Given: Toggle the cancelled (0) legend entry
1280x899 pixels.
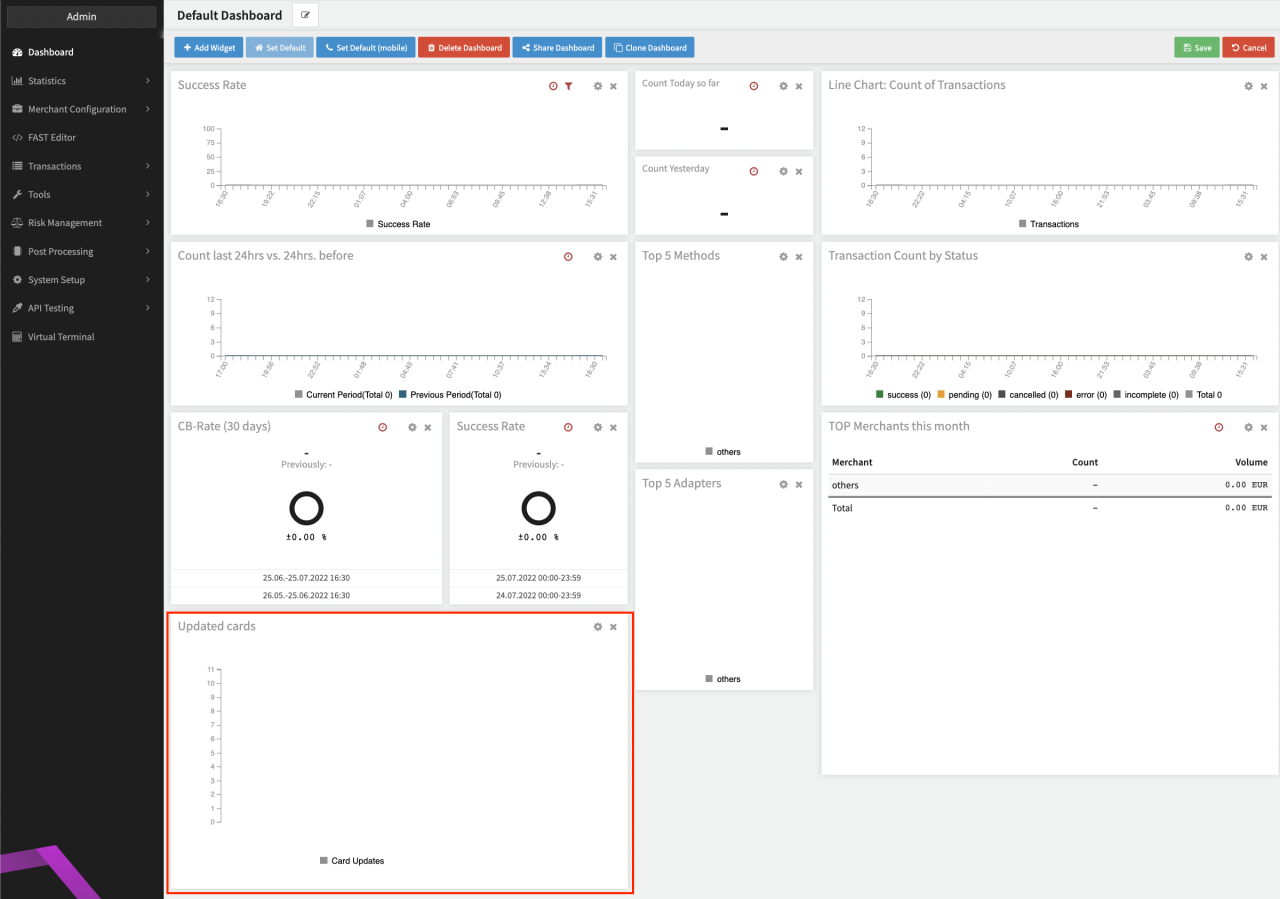Looking at the screenshot, I should click(1028, 395).
